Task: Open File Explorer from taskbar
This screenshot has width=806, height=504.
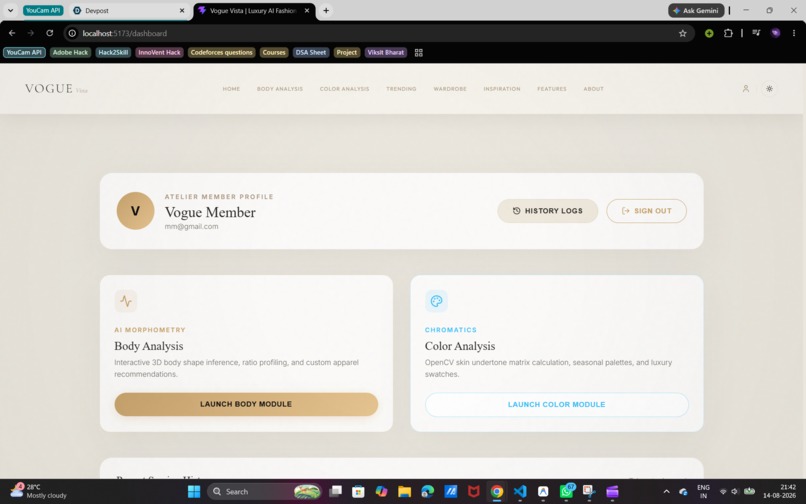Action: click(x=405, y=492)
